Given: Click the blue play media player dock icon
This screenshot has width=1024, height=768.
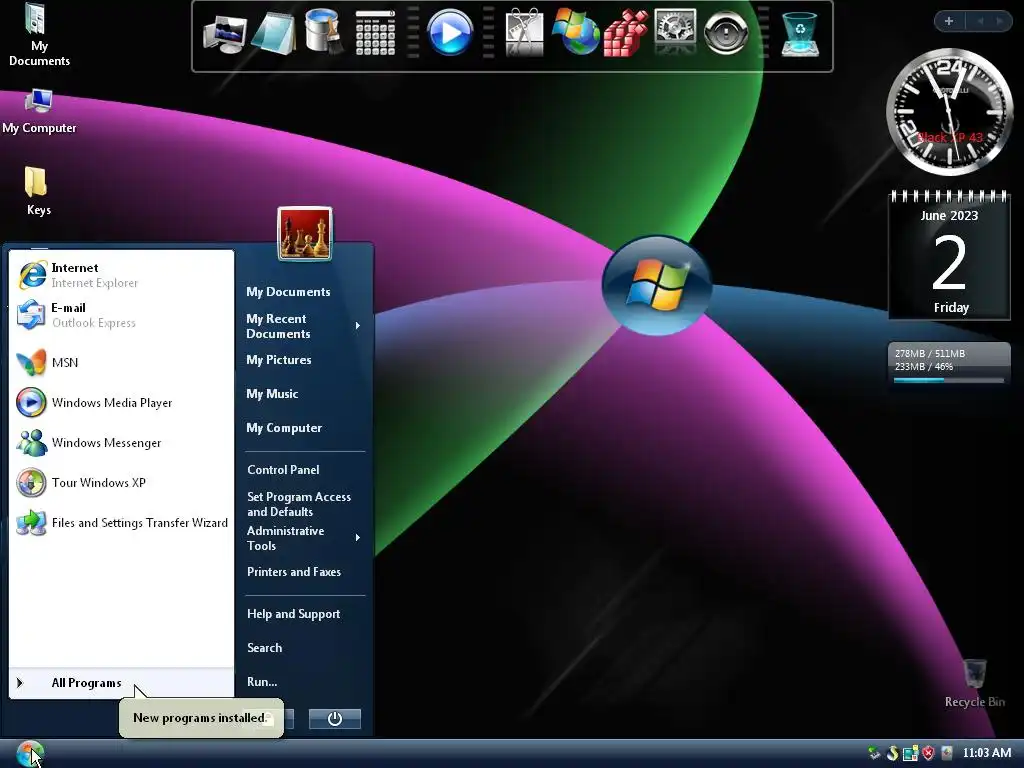Looking at the screenshot, I should coord(450,33).
